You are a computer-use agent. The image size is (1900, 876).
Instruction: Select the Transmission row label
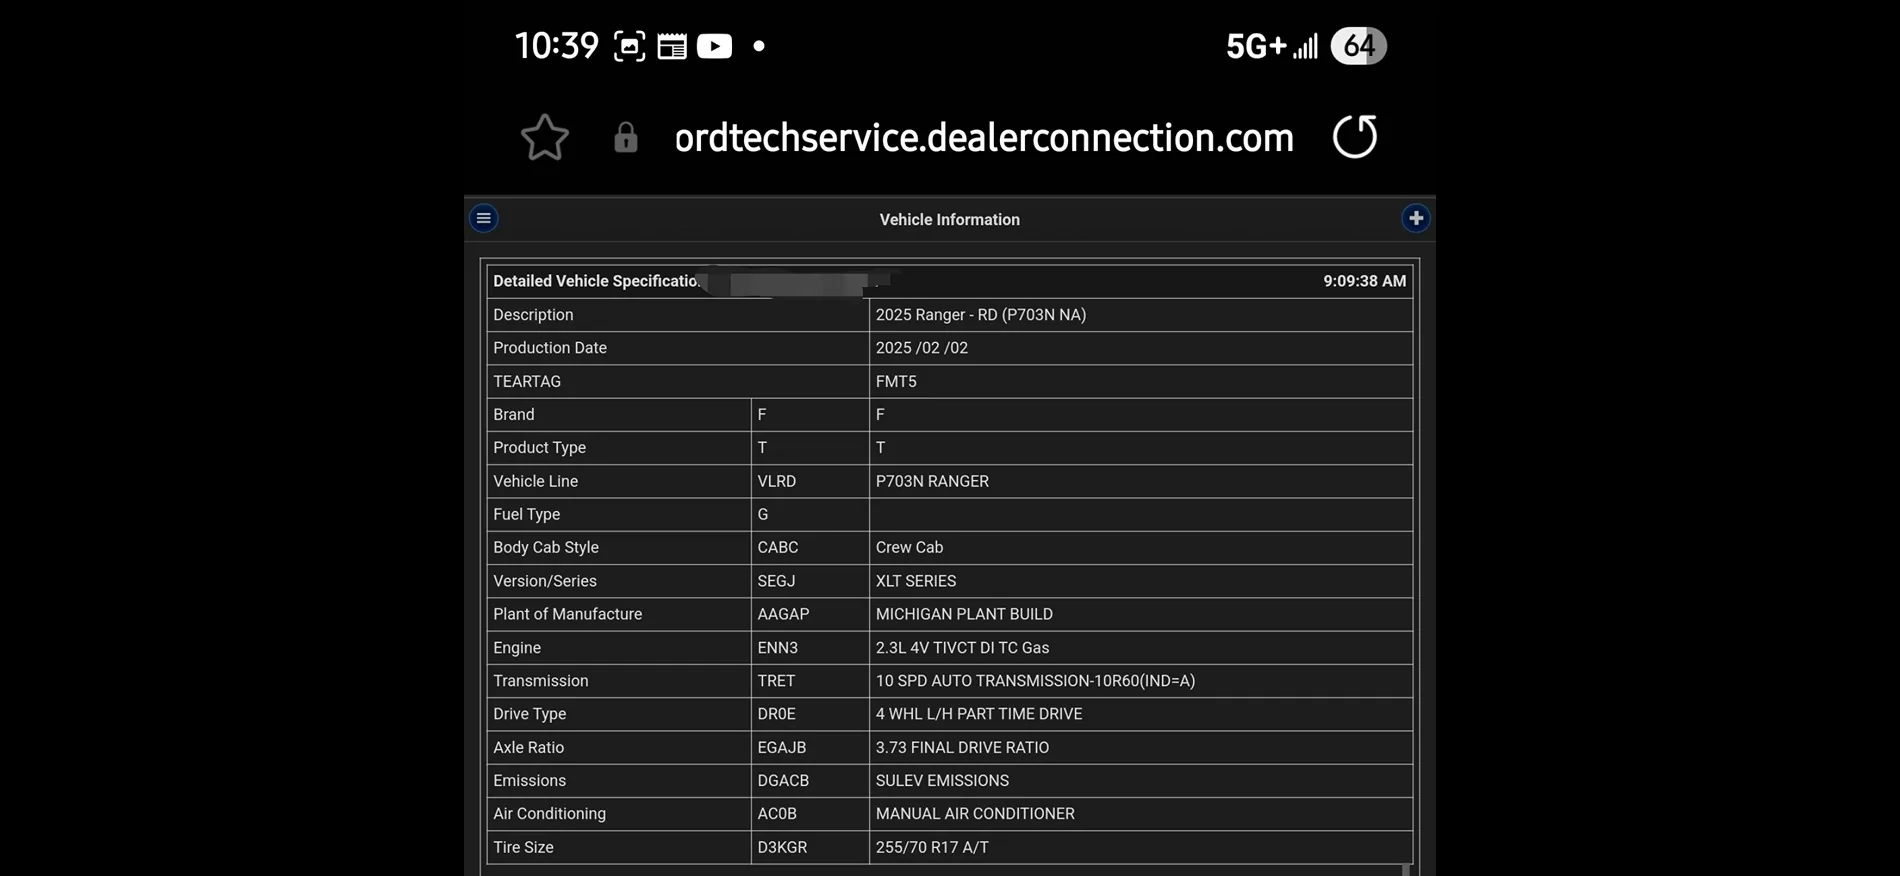pyautogui.click(x=541, y=681)
